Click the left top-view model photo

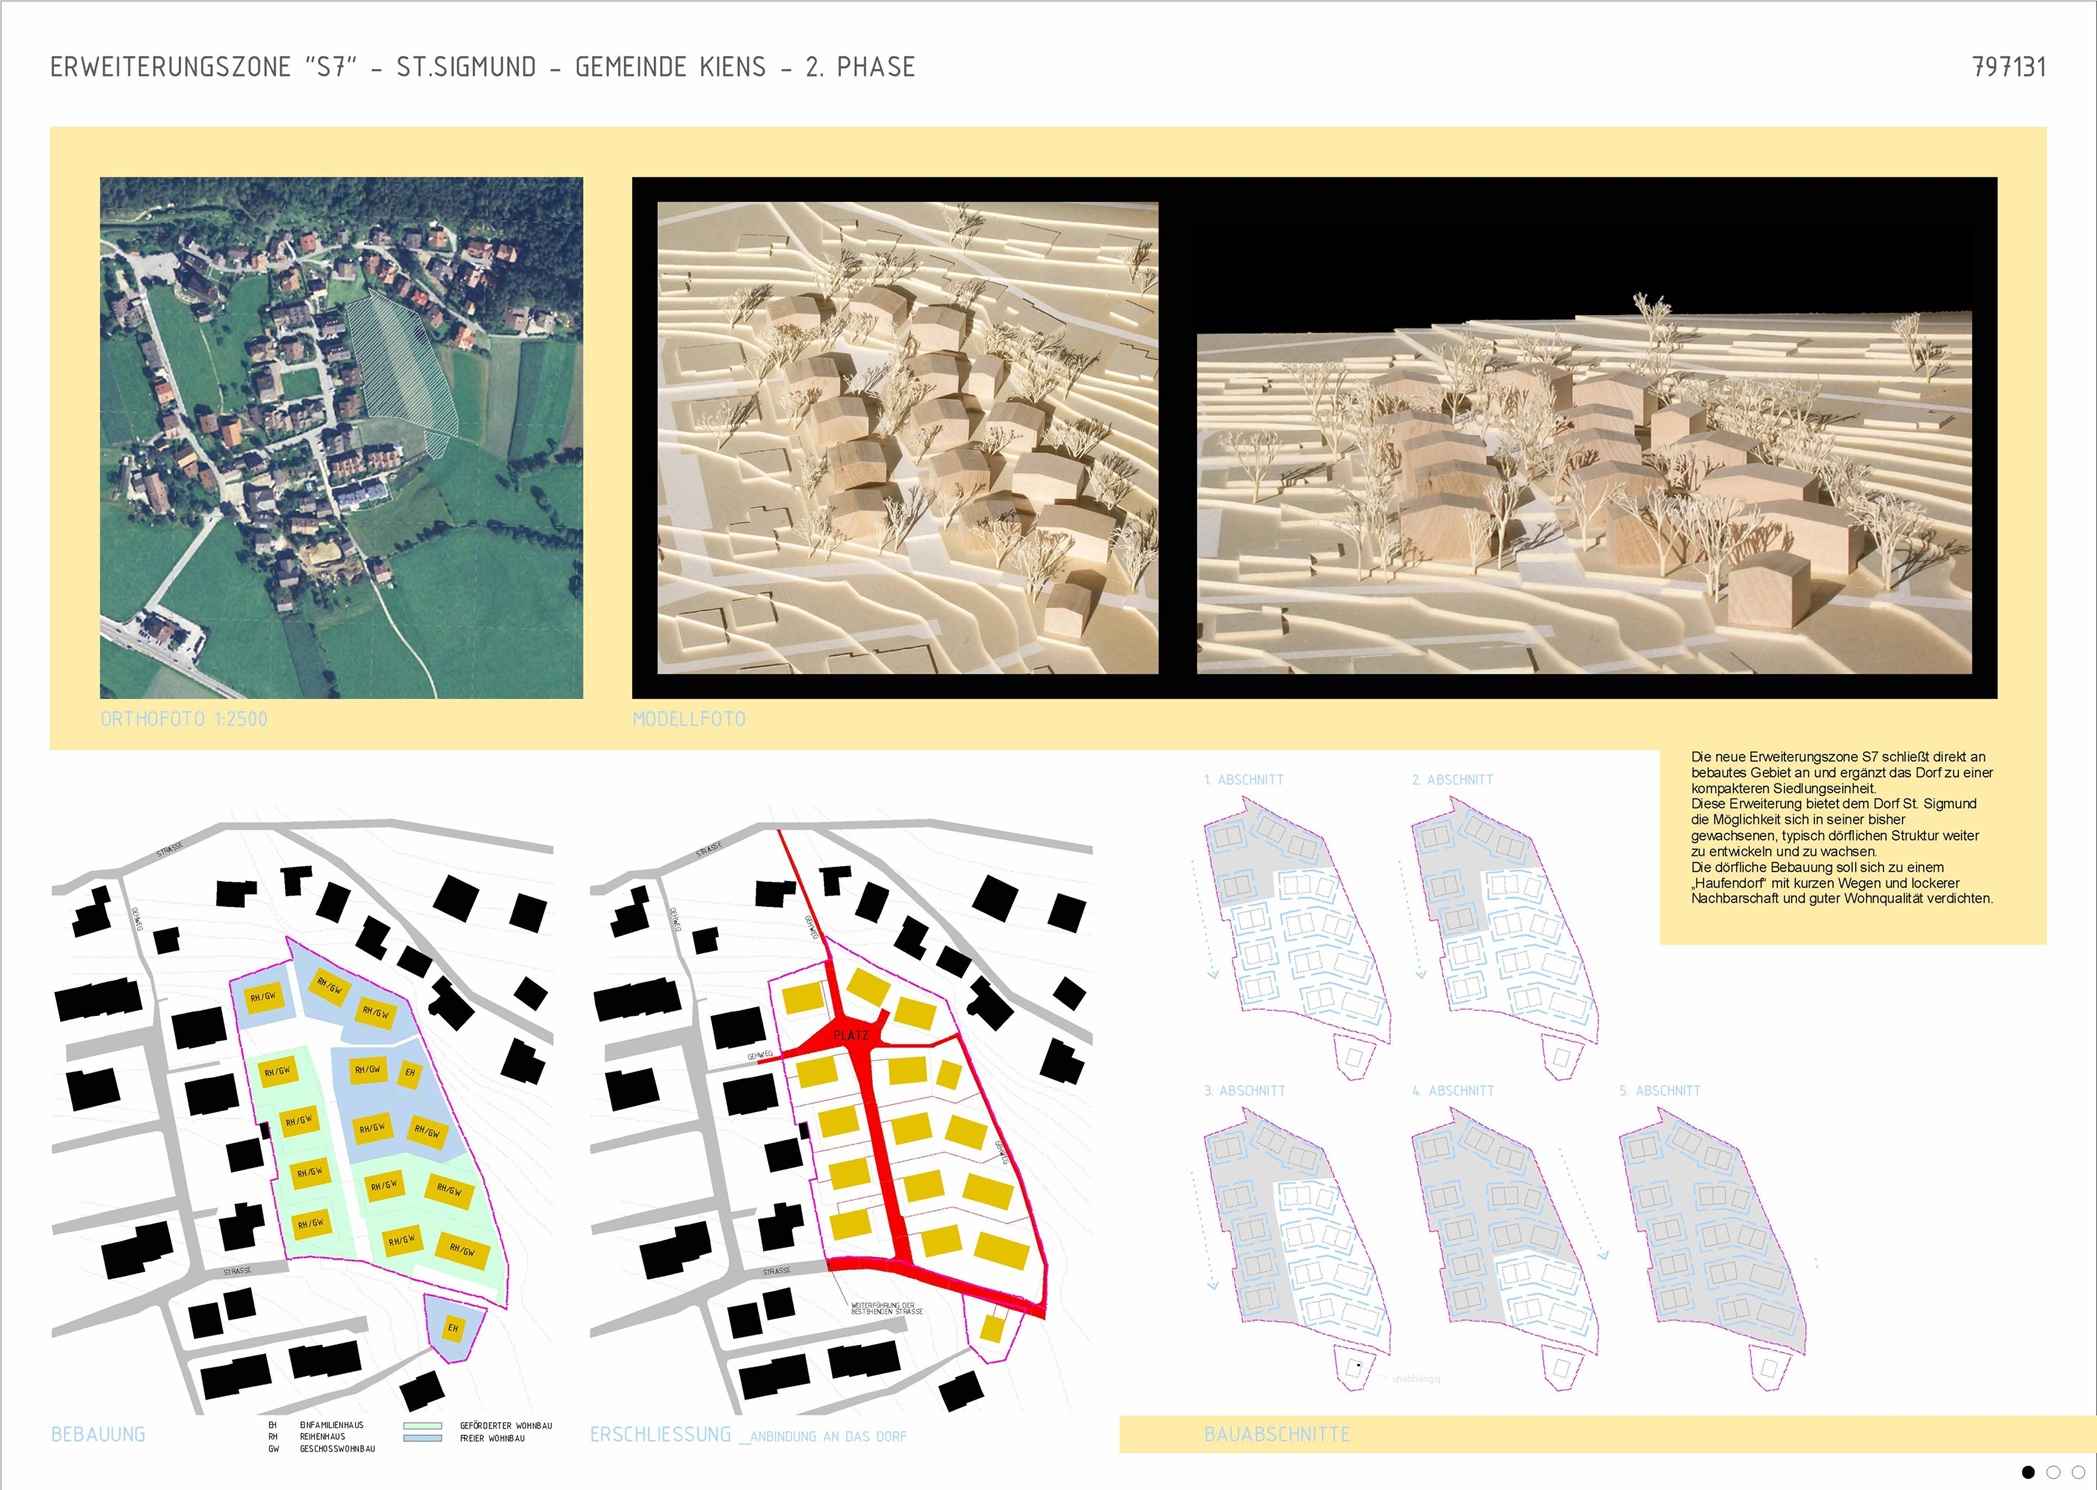pyautogui.click(x=907, y=437)
